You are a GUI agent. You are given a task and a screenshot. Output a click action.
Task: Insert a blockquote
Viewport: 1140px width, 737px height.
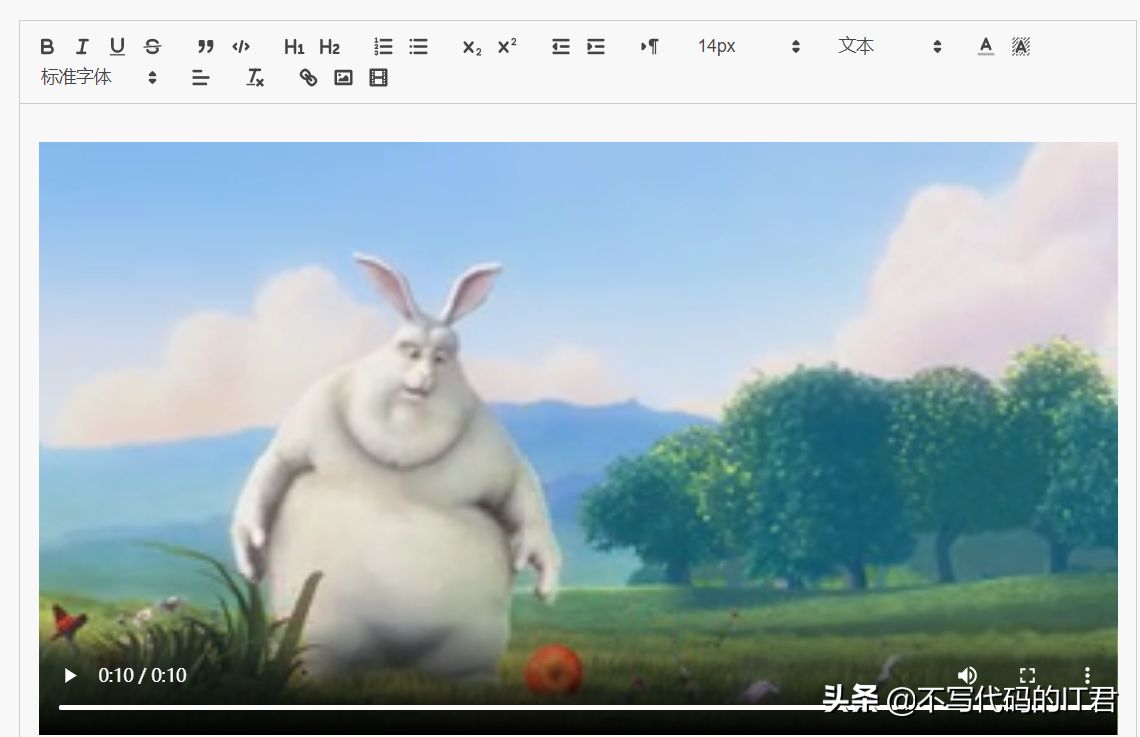click(x=205, y=46)
